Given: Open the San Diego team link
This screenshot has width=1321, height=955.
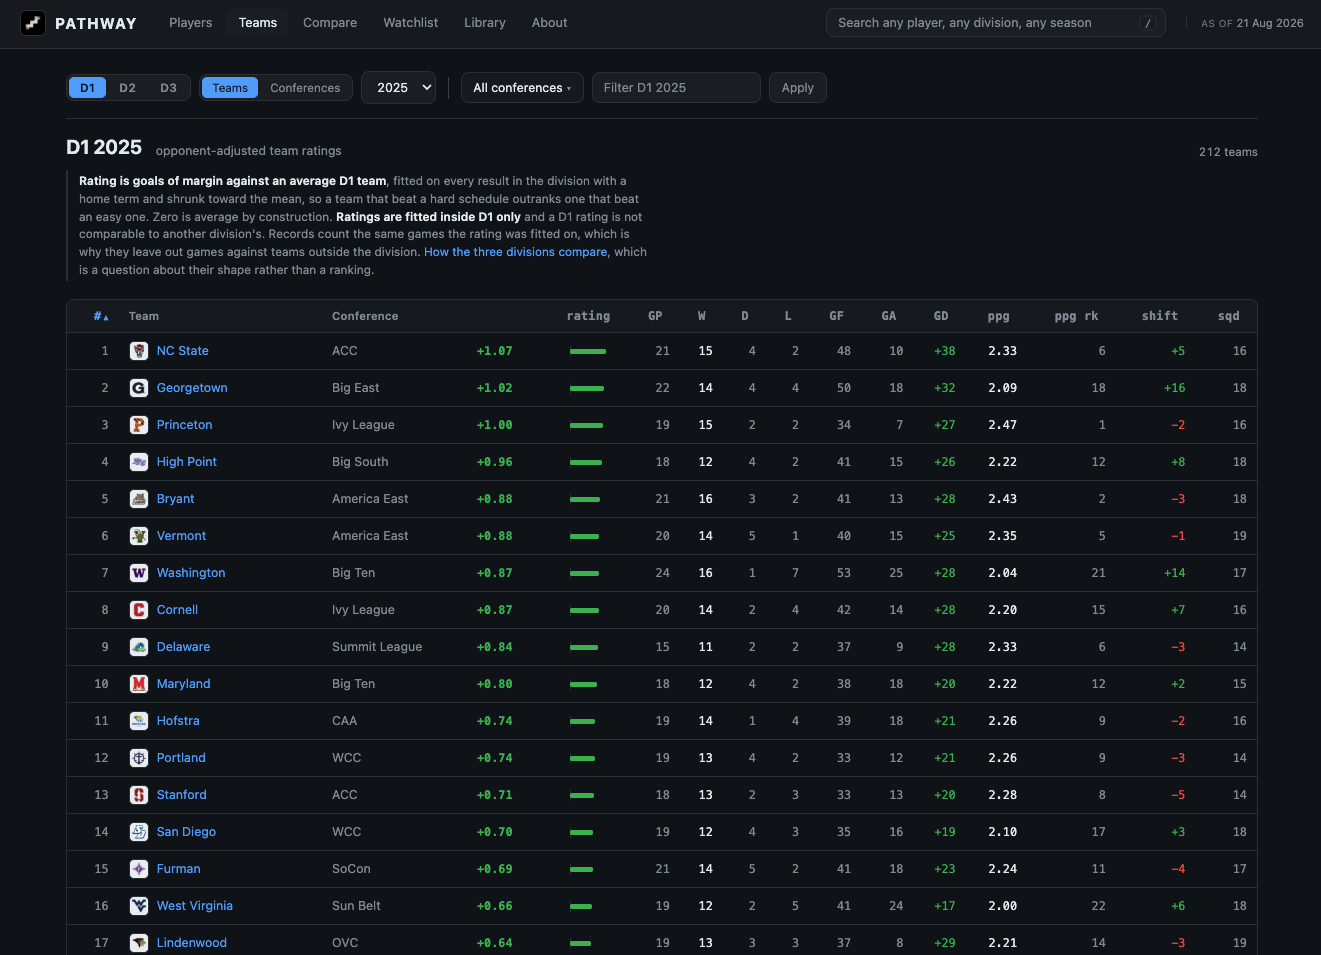Looking at the screenshot, I should tap(186, 832).
